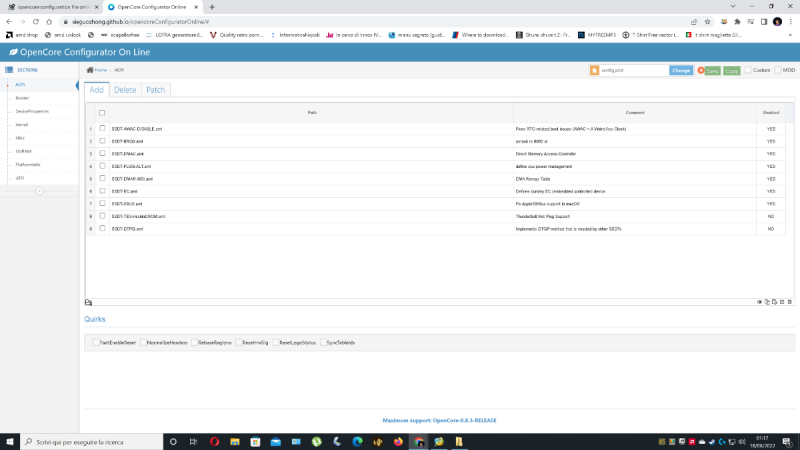Click the red X icon beside Save
800x450 pixels.
[x=701, y=70]
